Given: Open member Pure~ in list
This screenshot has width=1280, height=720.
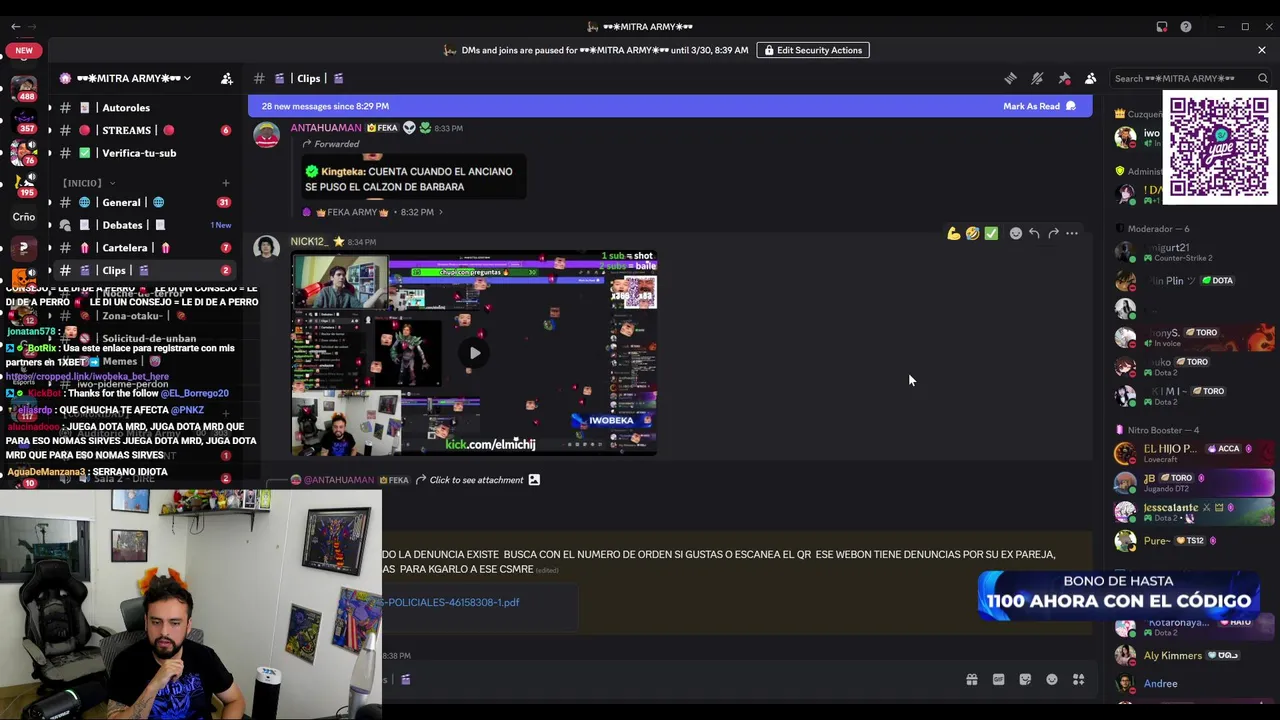Looking at the screenshot, I should click(x=1190, y=541).
